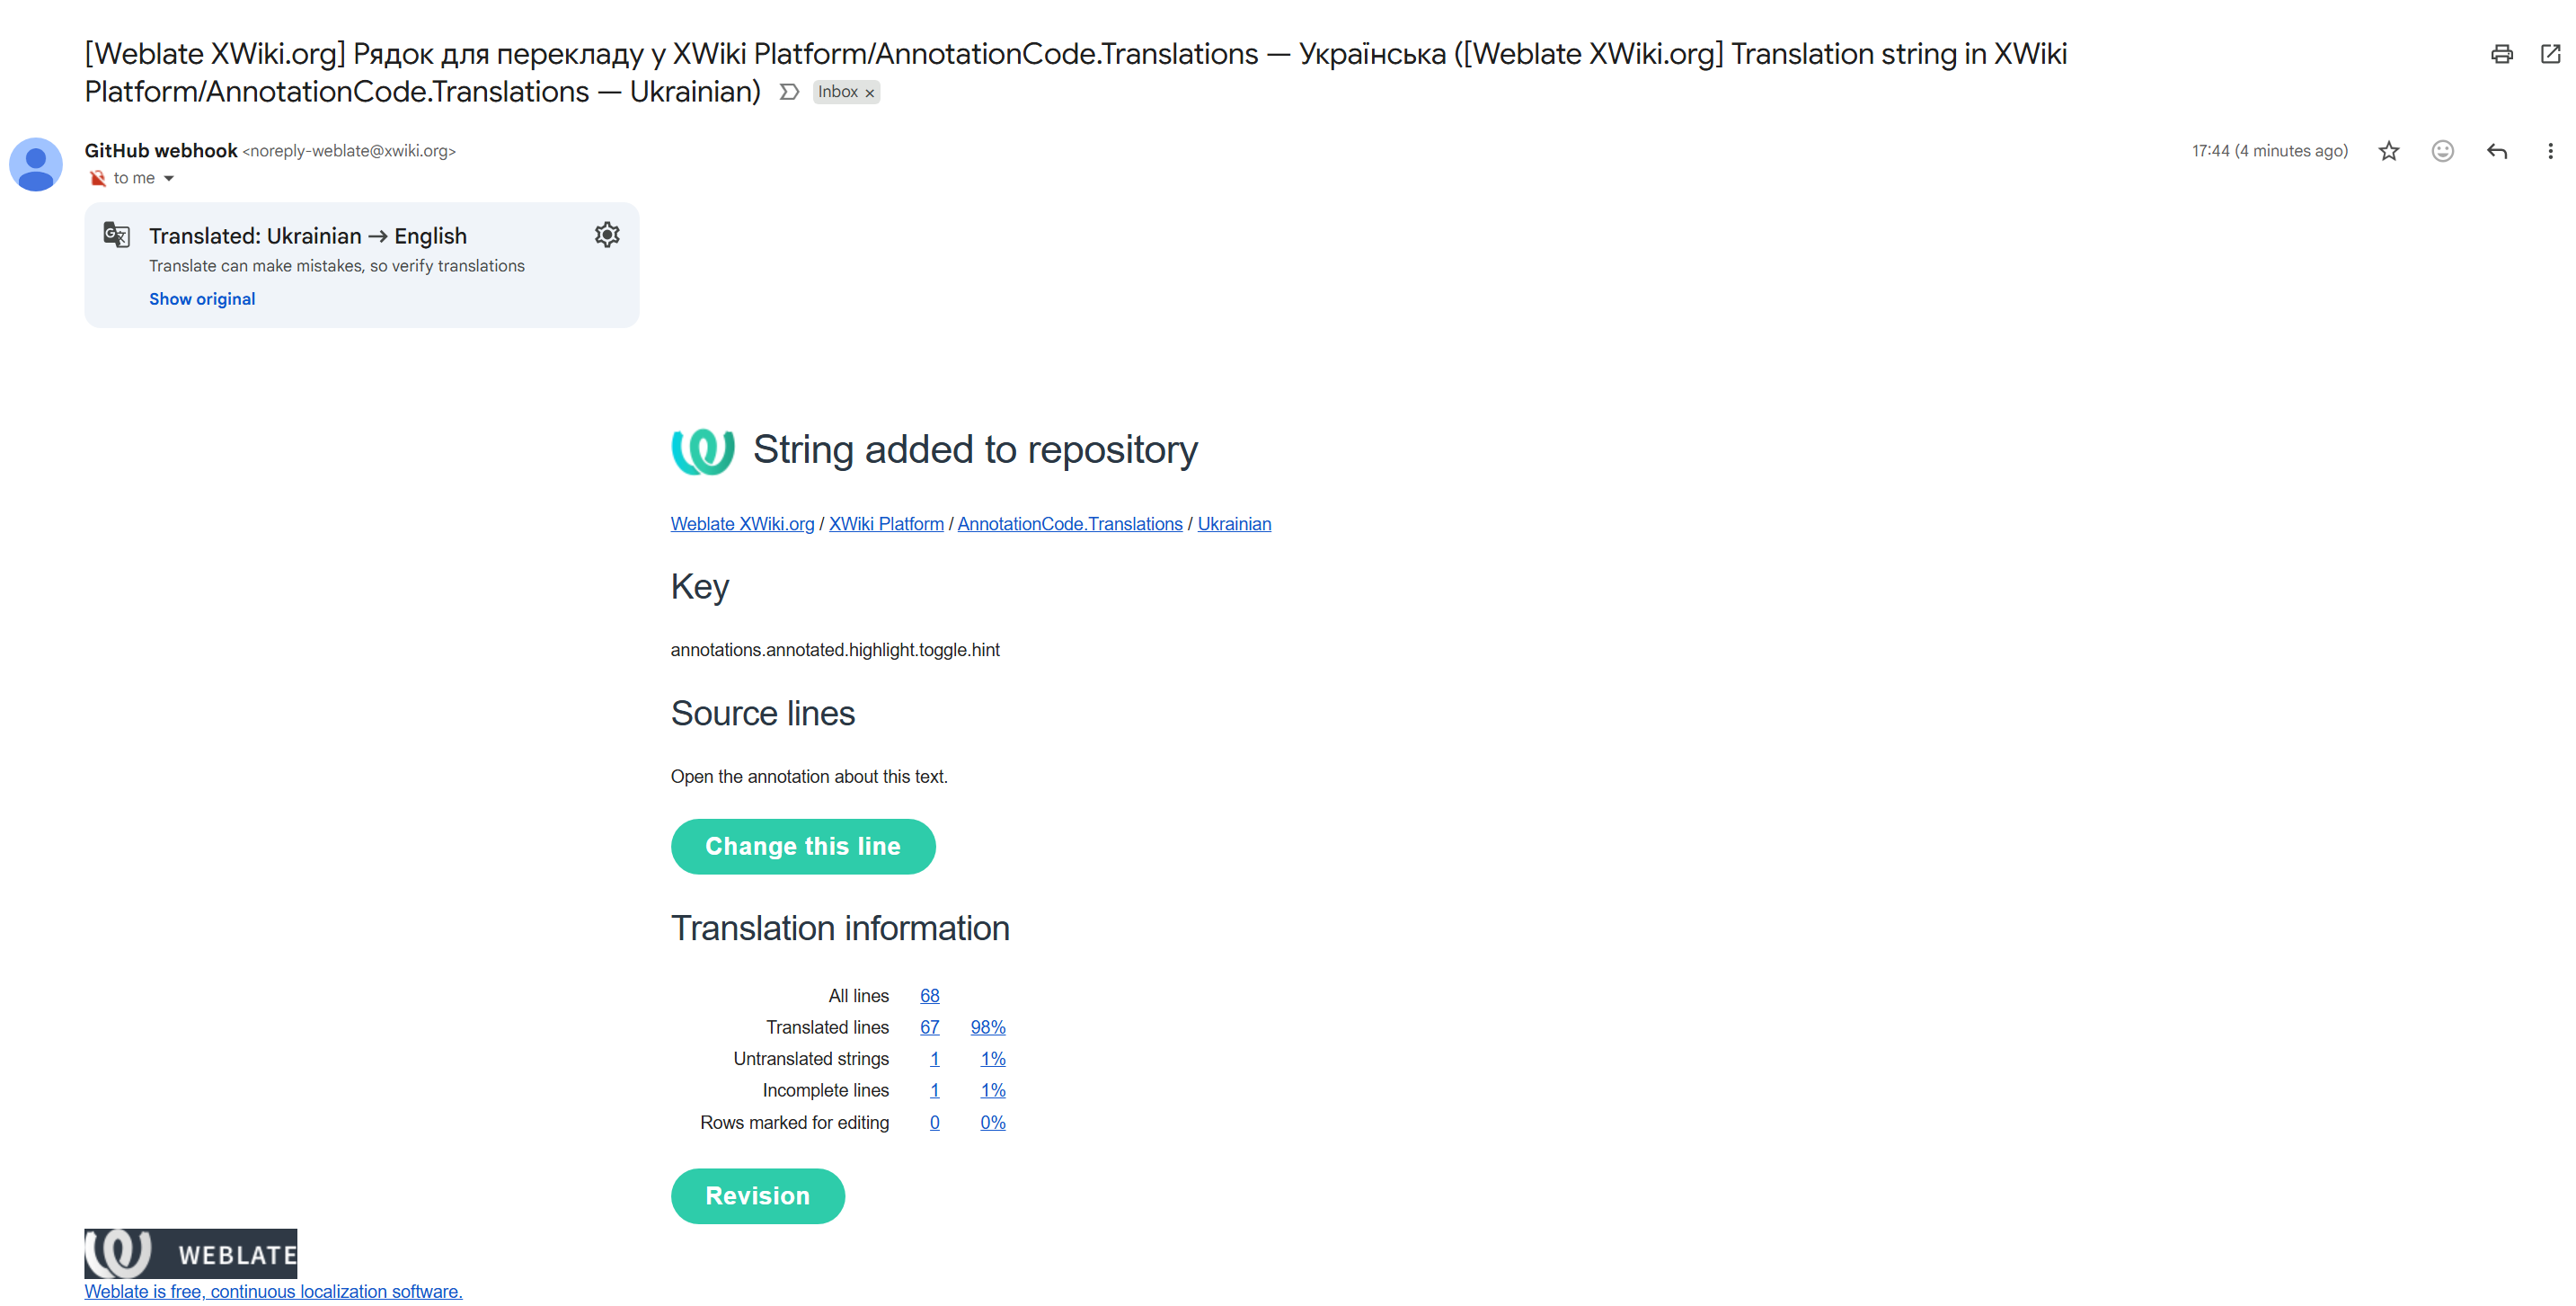Open the XWiki Platform breadcrumb link
Screen dimensions: 2576x1306
click(886, 524)
